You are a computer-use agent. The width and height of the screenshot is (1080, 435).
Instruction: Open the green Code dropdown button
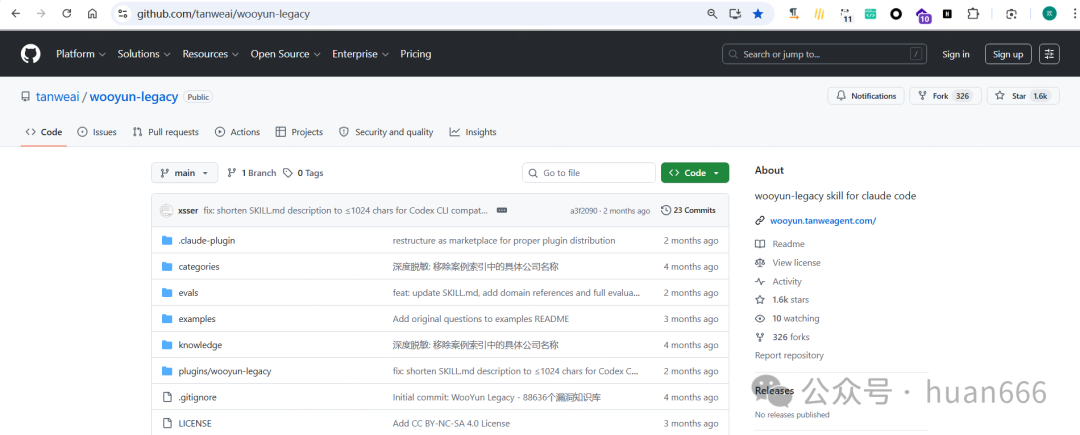click(x=695, y=173)
